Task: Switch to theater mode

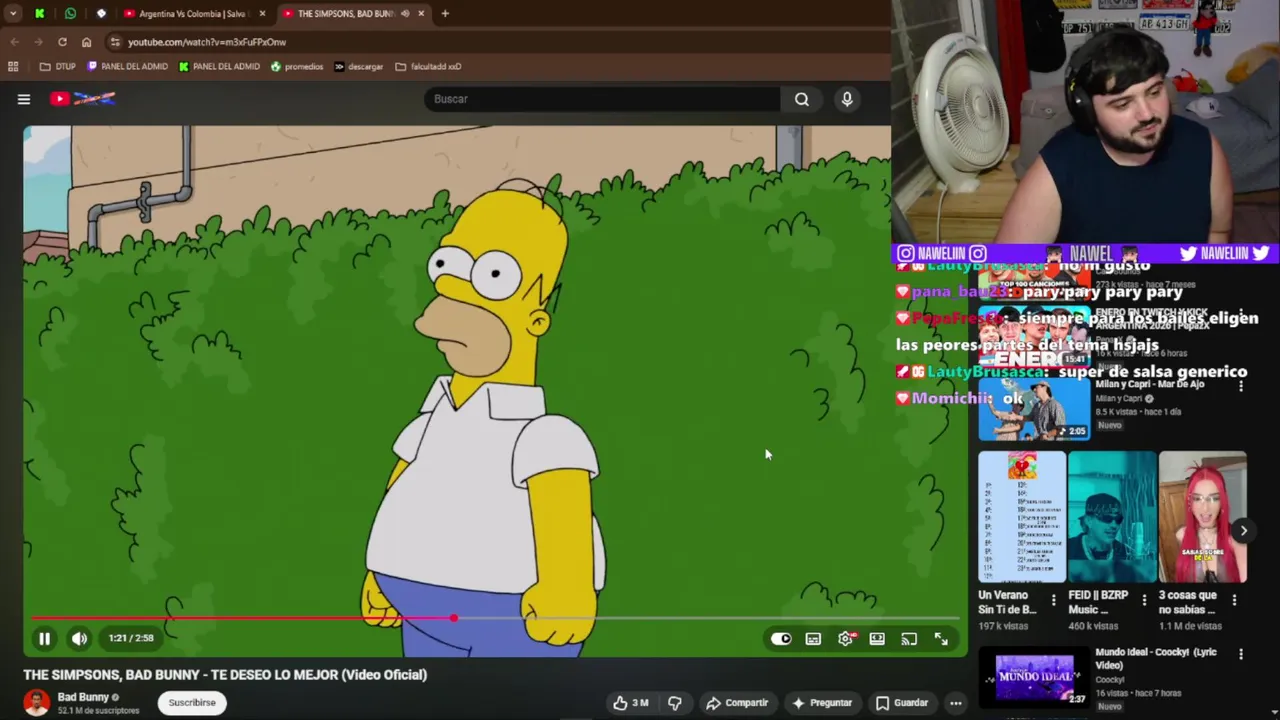Action: (x=877, y=639)
